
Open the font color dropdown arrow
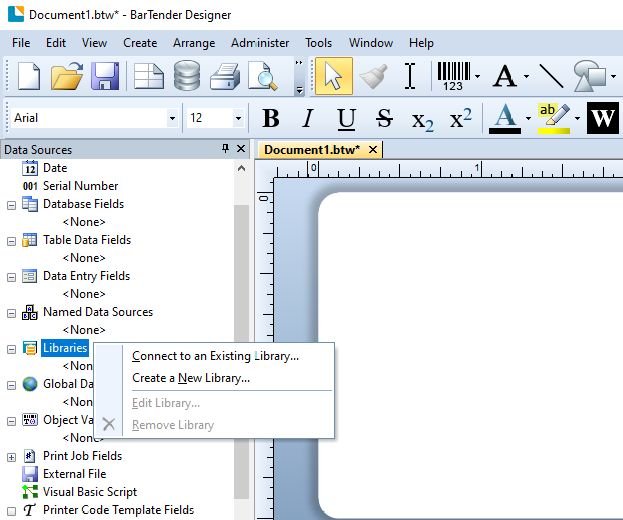528,119
